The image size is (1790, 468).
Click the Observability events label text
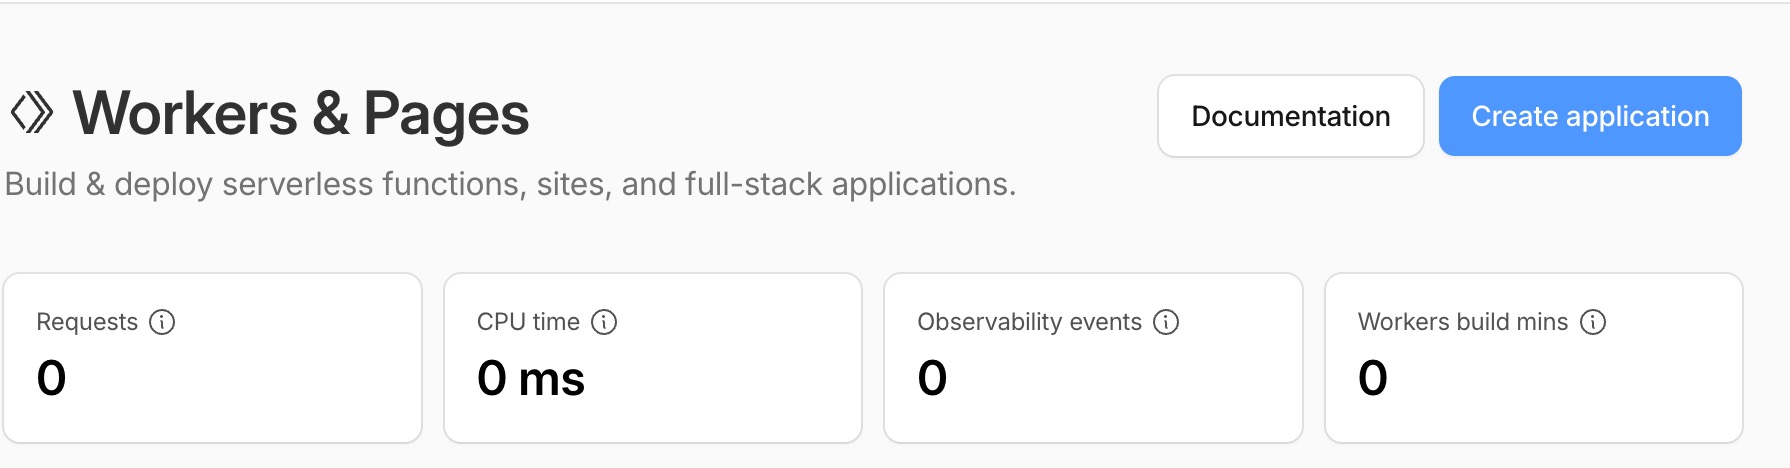(x=1029, y=322)
